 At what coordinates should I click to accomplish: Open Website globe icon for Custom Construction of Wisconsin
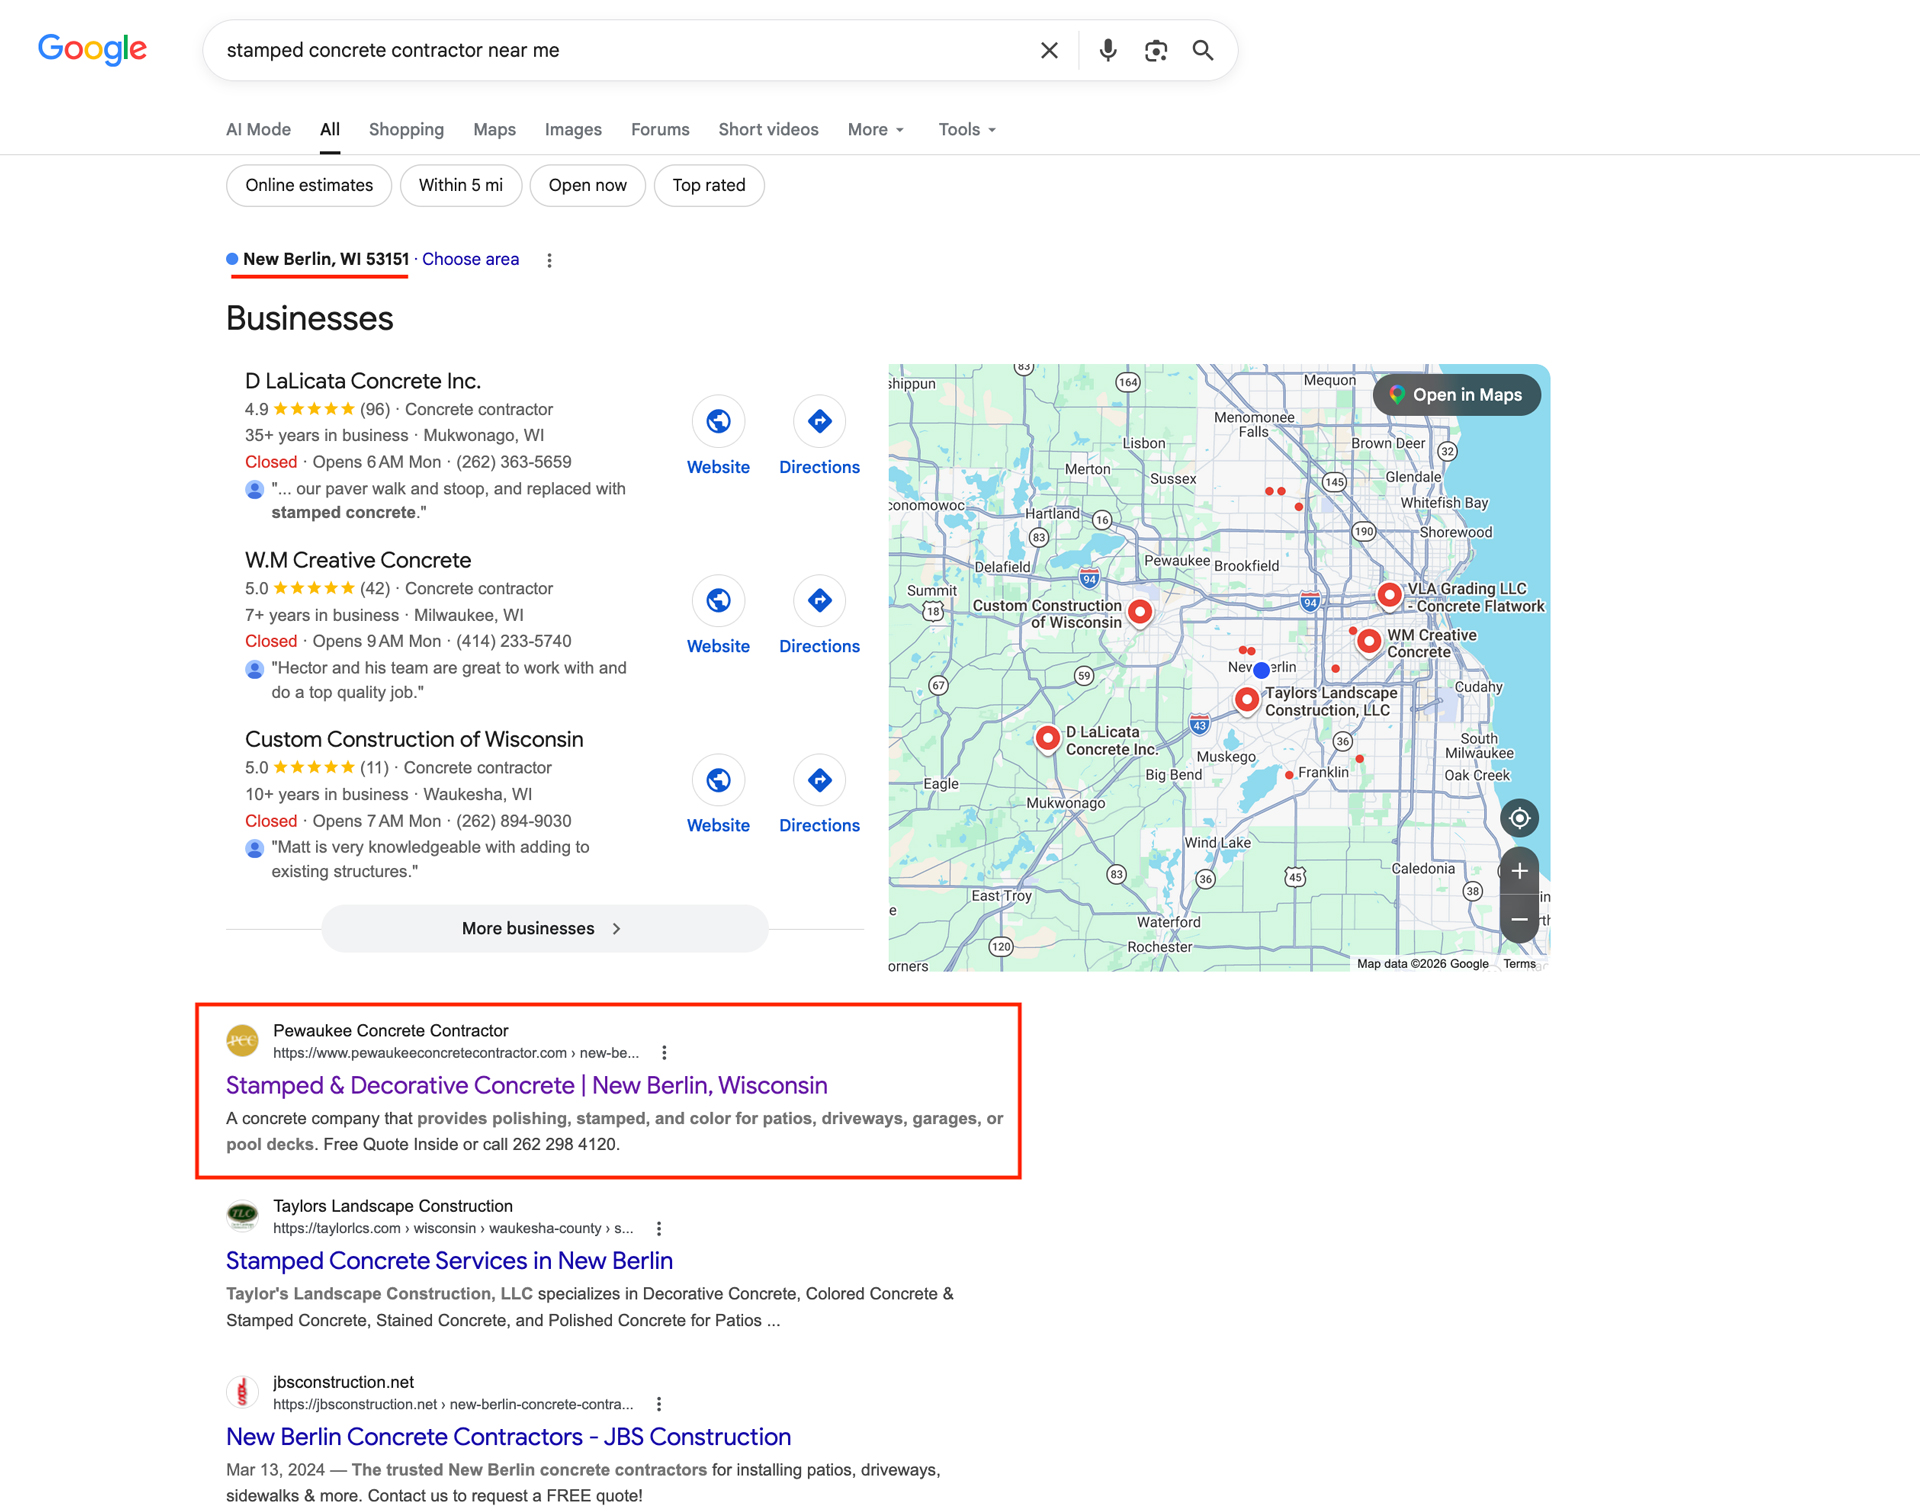point(718,780)
